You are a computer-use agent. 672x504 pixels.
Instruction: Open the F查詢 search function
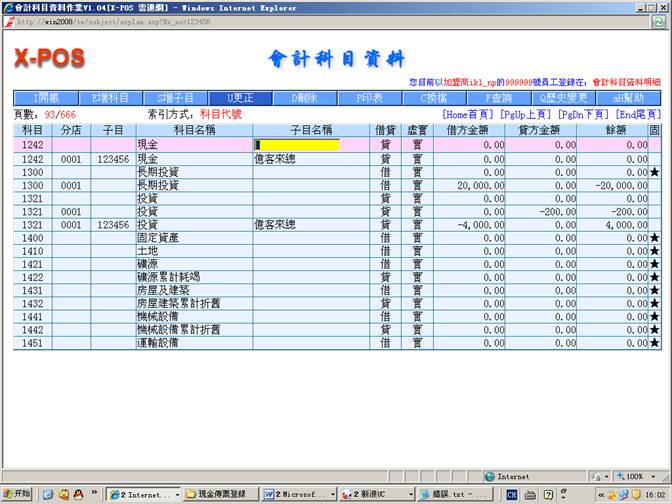pos(497,98)
